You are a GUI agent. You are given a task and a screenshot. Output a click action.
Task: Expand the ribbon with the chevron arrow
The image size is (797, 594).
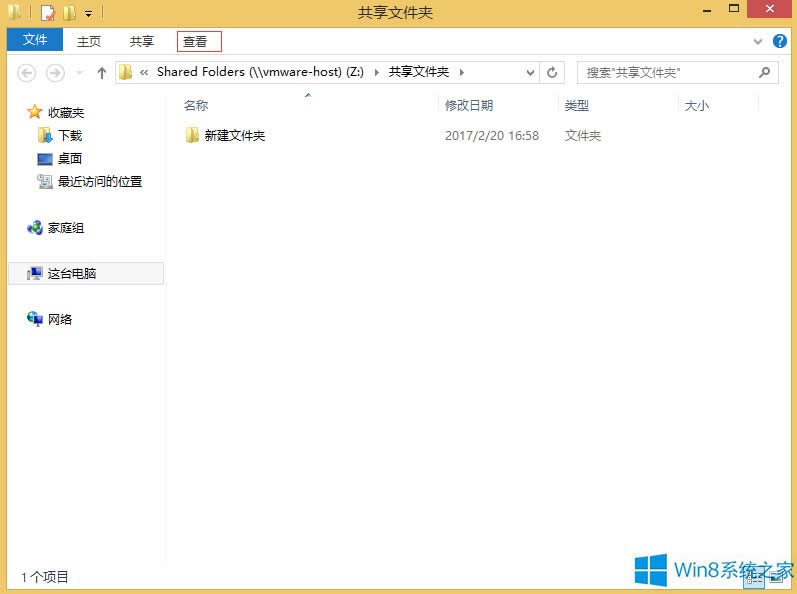click(758, 42)
